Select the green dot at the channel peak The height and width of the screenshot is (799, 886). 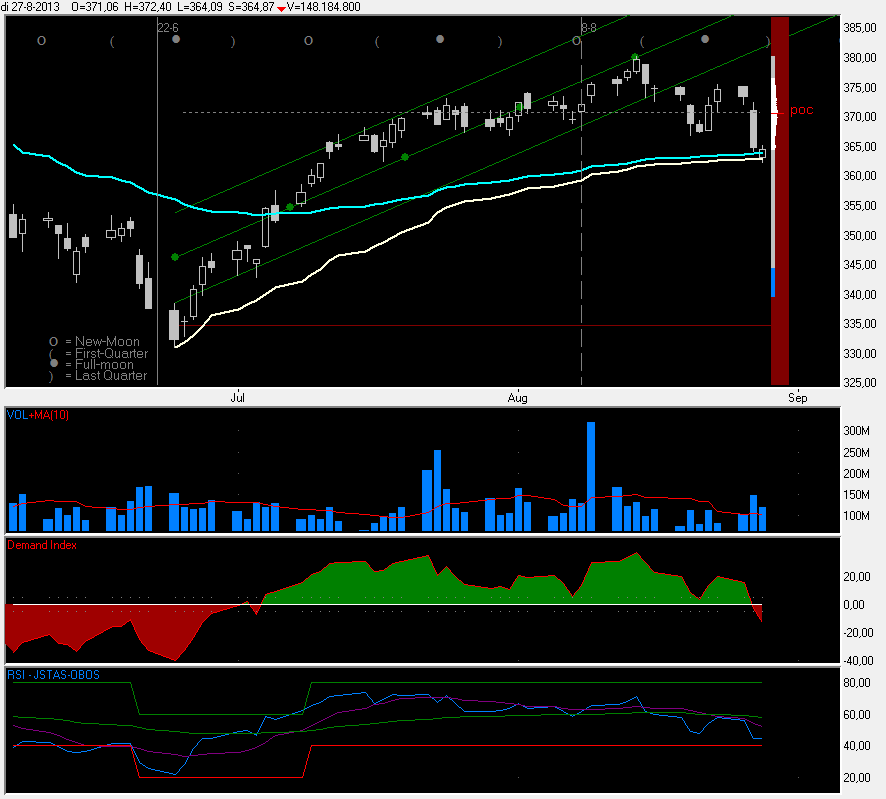click(x=635, y=57)
